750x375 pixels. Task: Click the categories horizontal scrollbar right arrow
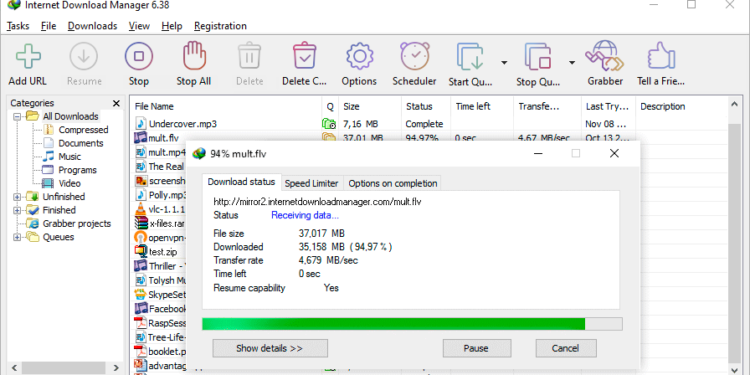pyautogui.click(x=116, y=368)
